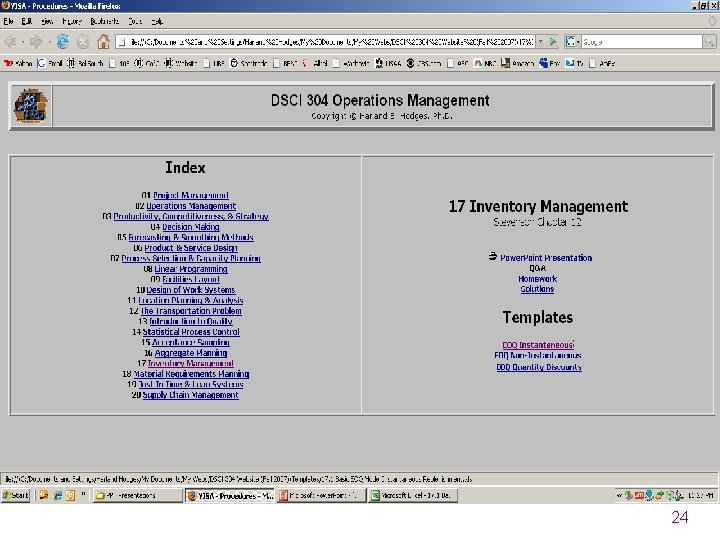Open the History menu
The image size is (720, 540).
[x=72, y=21]
